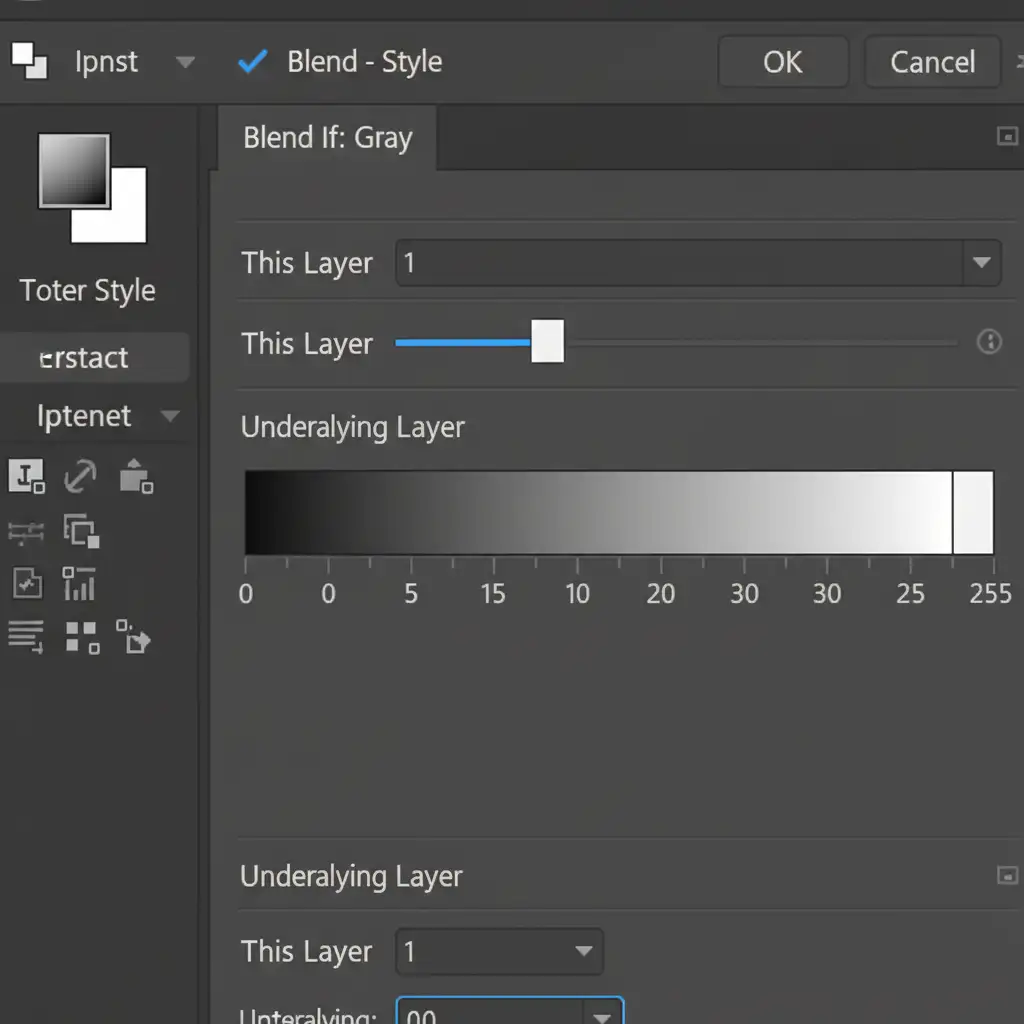The width and height of the screenshot is (1024, 1024).
Task: Click the This Layer slider handle
Action: click(x=547, y=342)
